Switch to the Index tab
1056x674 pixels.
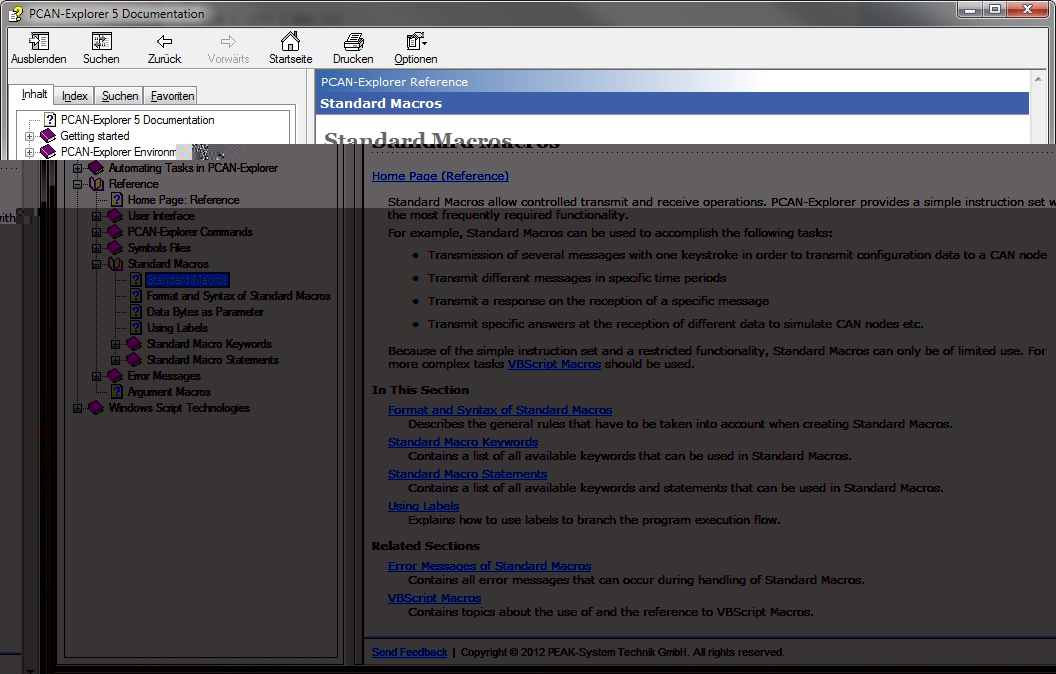[75, 96]
